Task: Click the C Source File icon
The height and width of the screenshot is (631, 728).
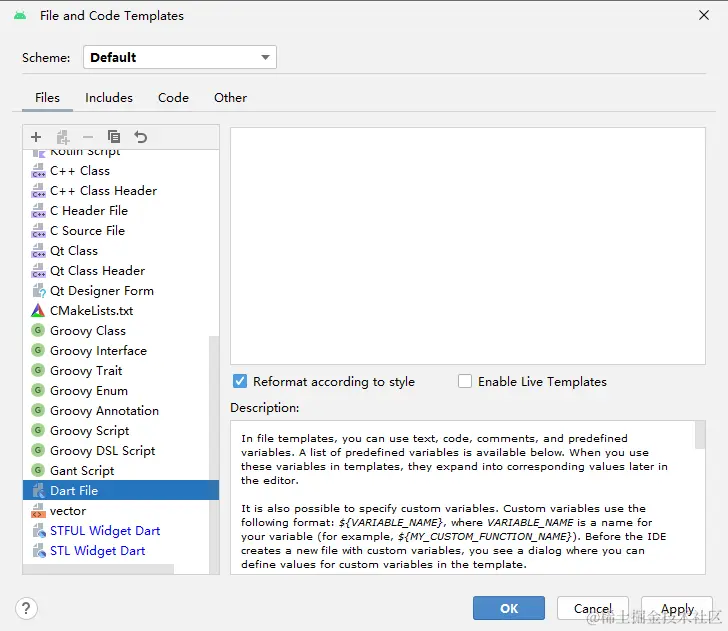Action: pyautogui.click(x=38, y=231)
